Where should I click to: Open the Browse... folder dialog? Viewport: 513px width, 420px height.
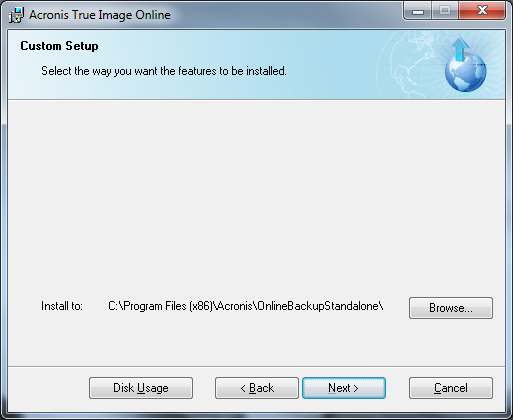[x=451, y=308]
